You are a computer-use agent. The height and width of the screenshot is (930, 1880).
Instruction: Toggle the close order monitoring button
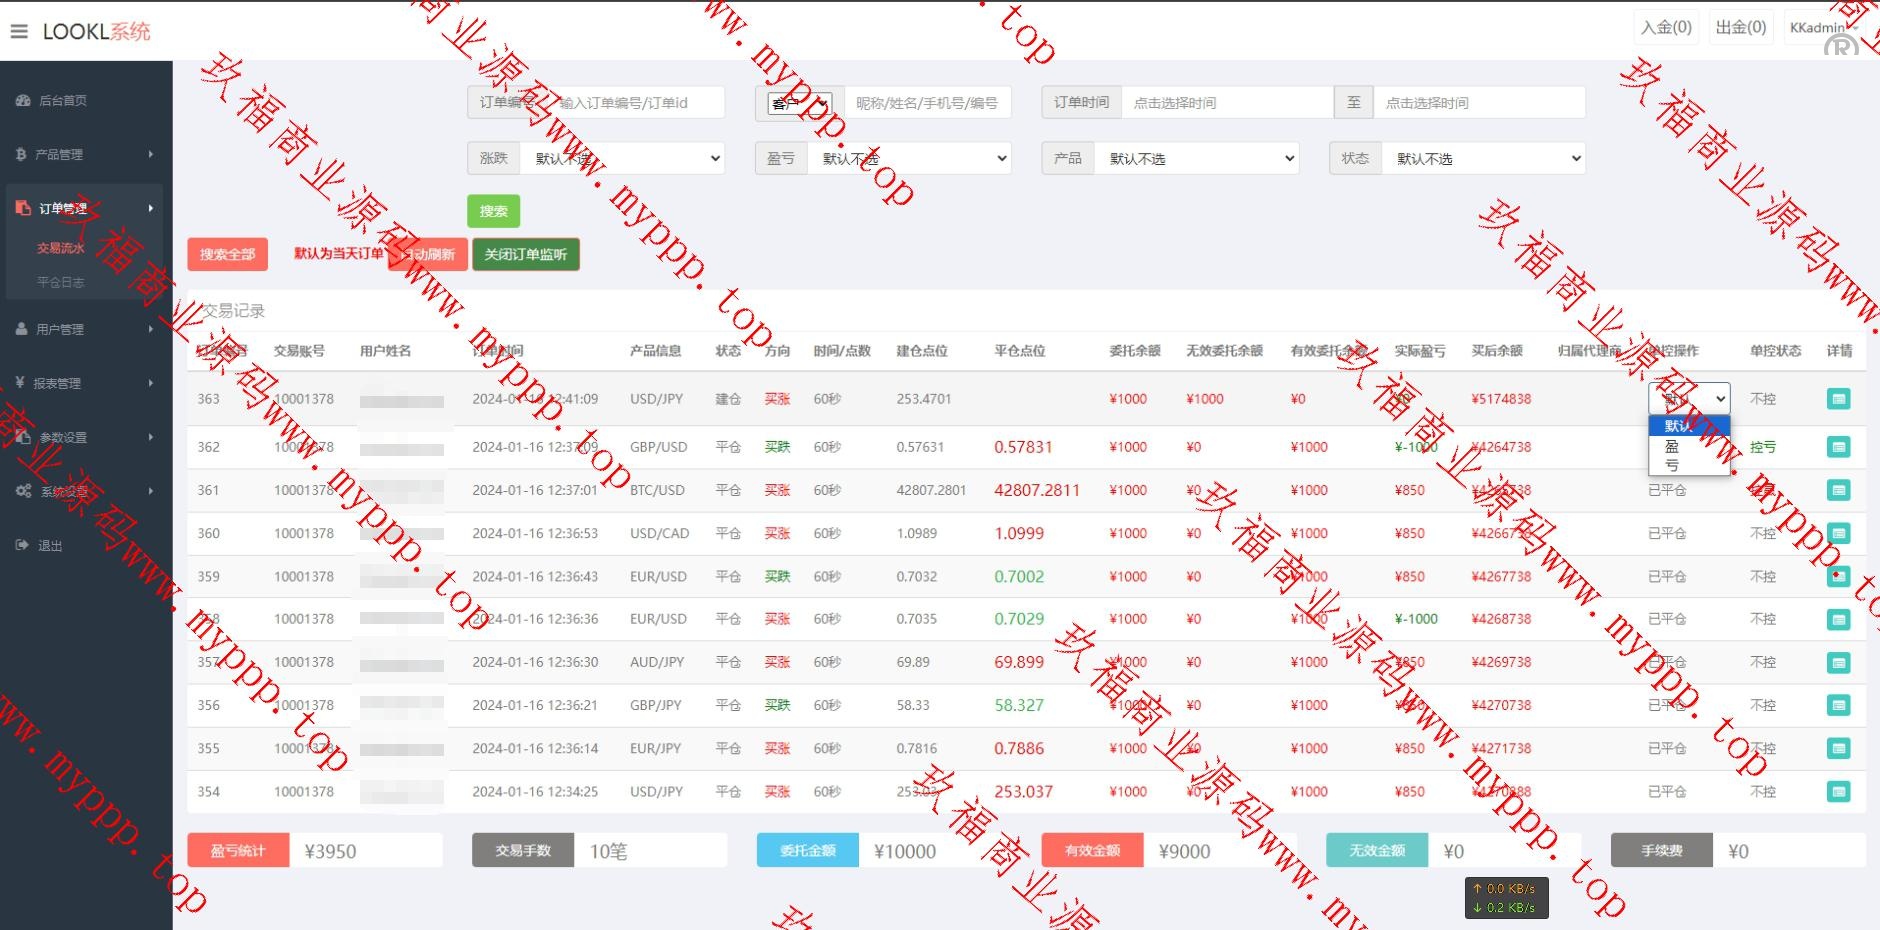[525, 254]
